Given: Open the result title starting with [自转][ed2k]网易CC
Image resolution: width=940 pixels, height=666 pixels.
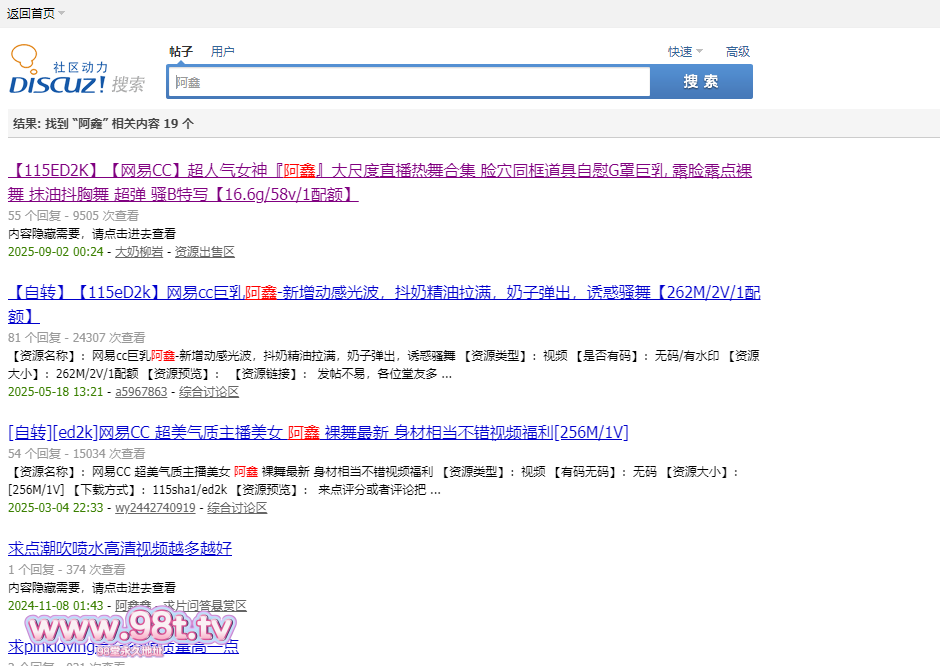Looking at the screenshot, I should pos(318,432).
